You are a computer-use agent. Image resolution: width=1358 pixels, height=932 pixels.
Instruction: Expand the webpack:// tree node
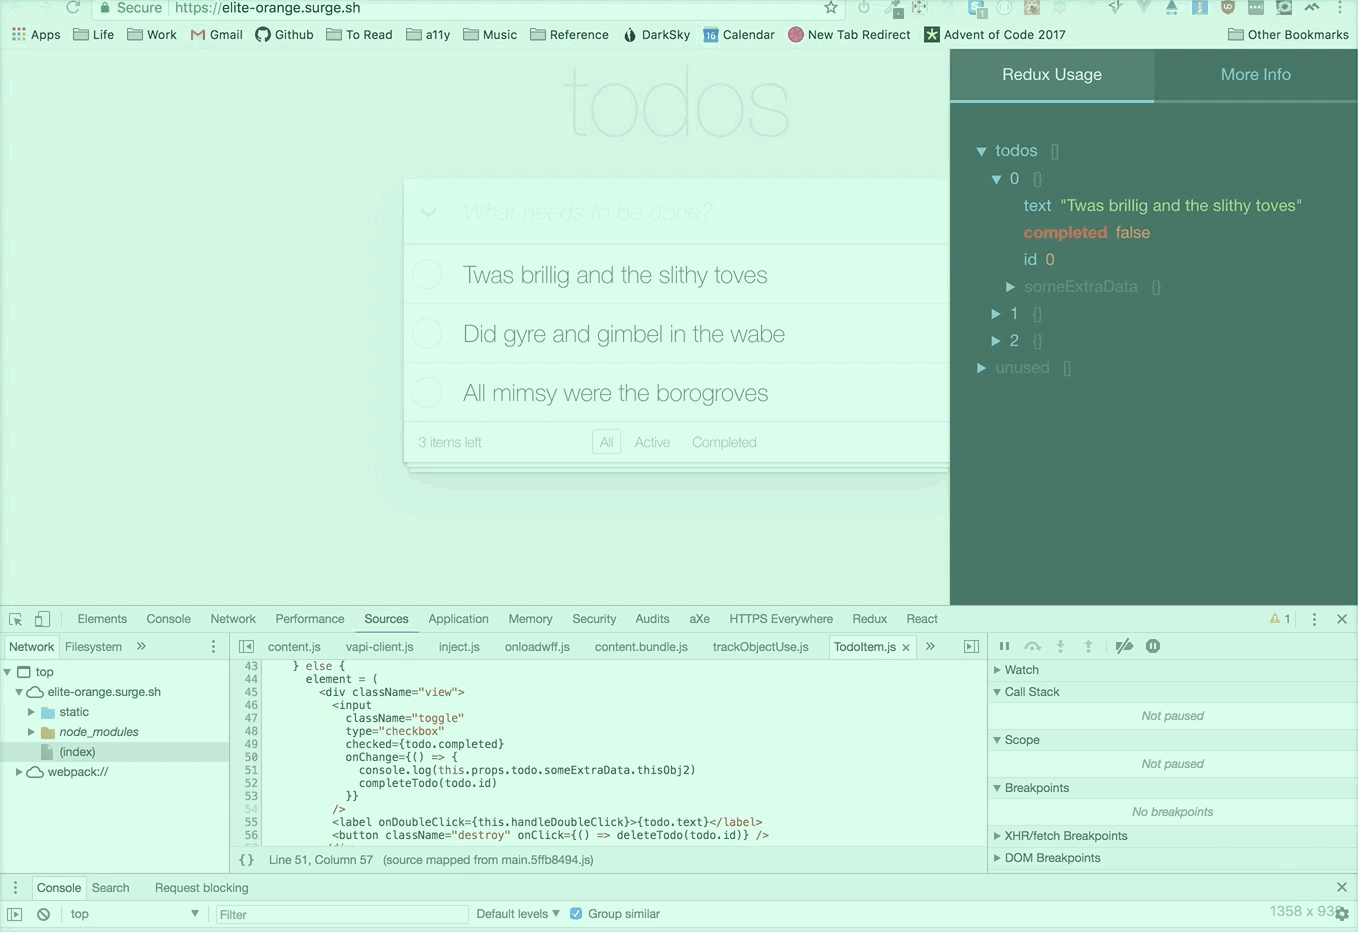click(x=19, y=772)
